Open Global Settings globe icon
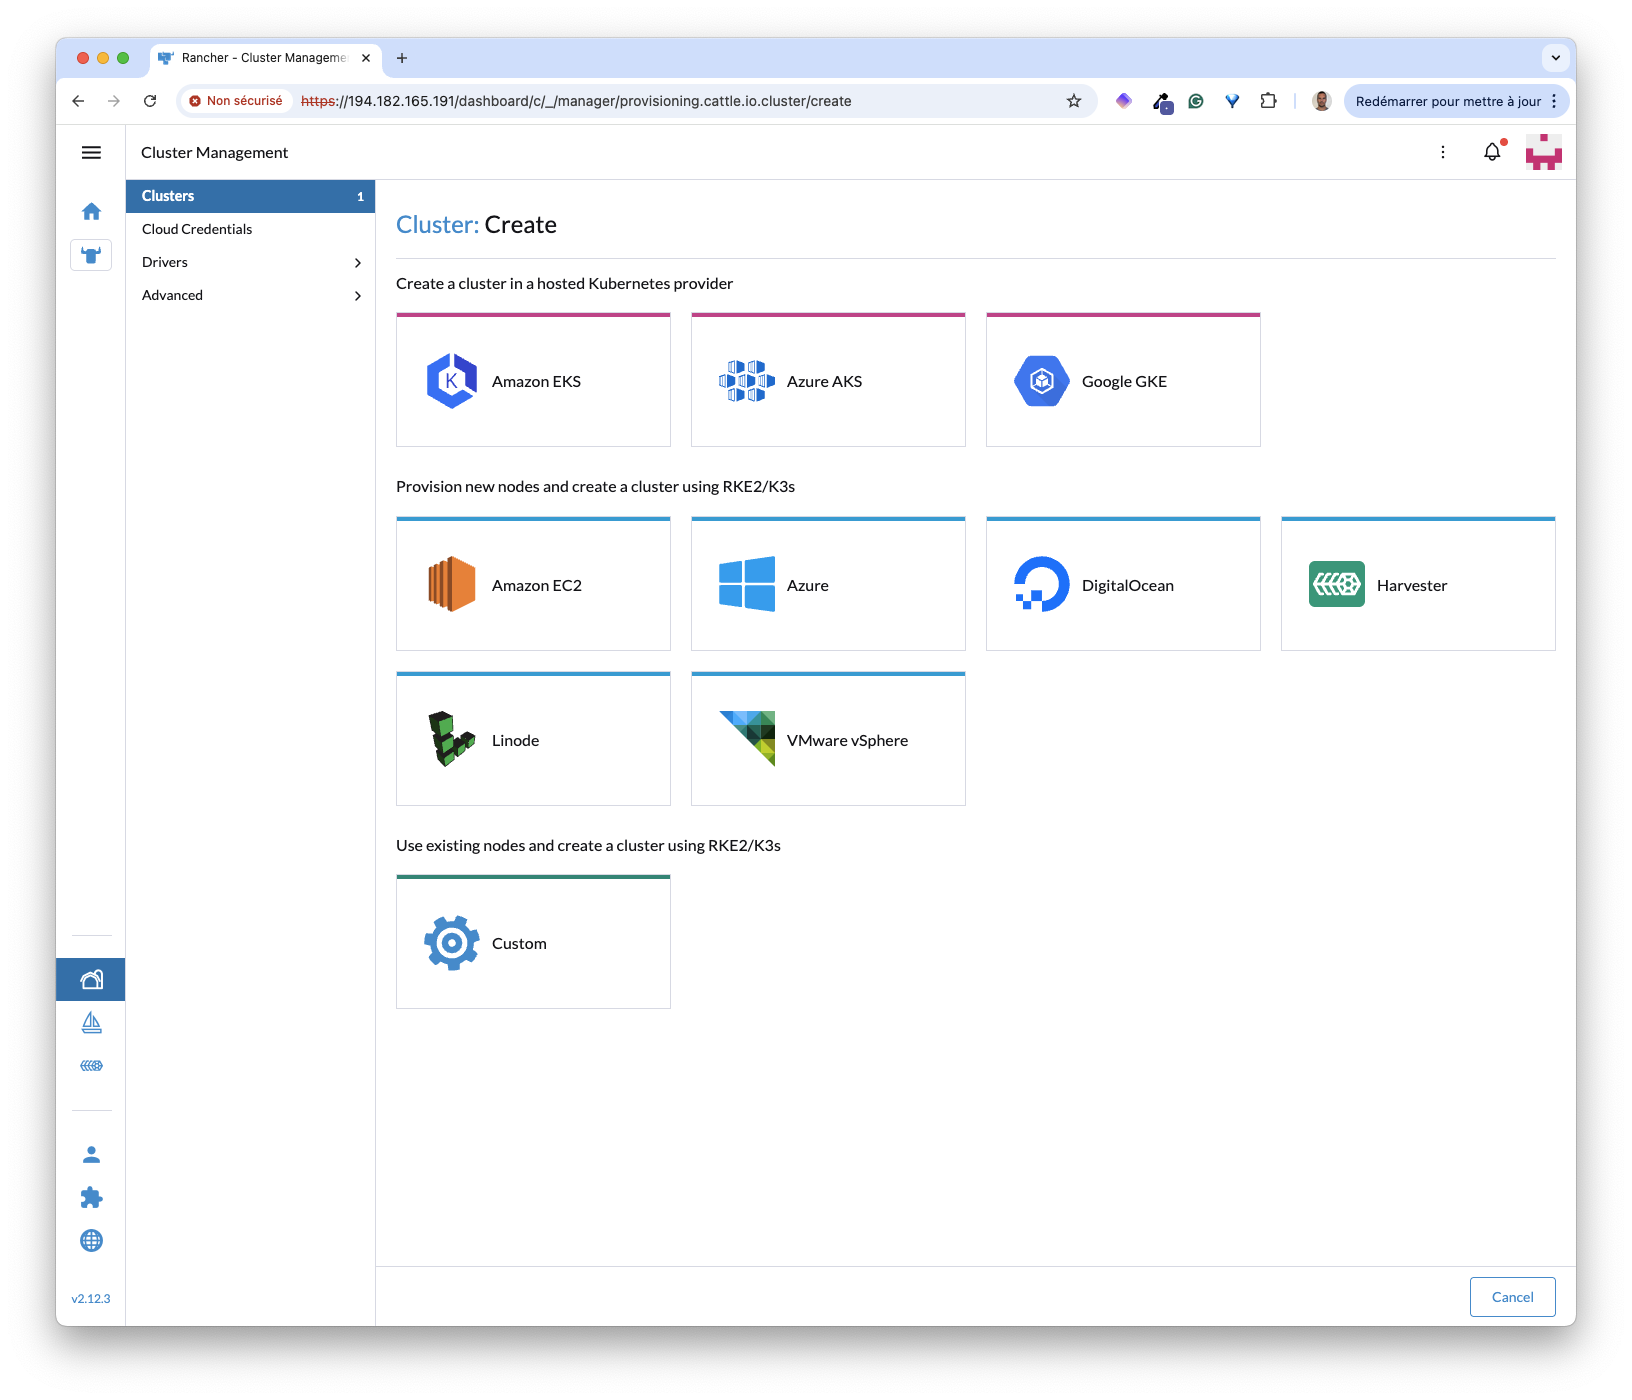The width and height of the screenshot is (1632, 1400). (91, 1240)
